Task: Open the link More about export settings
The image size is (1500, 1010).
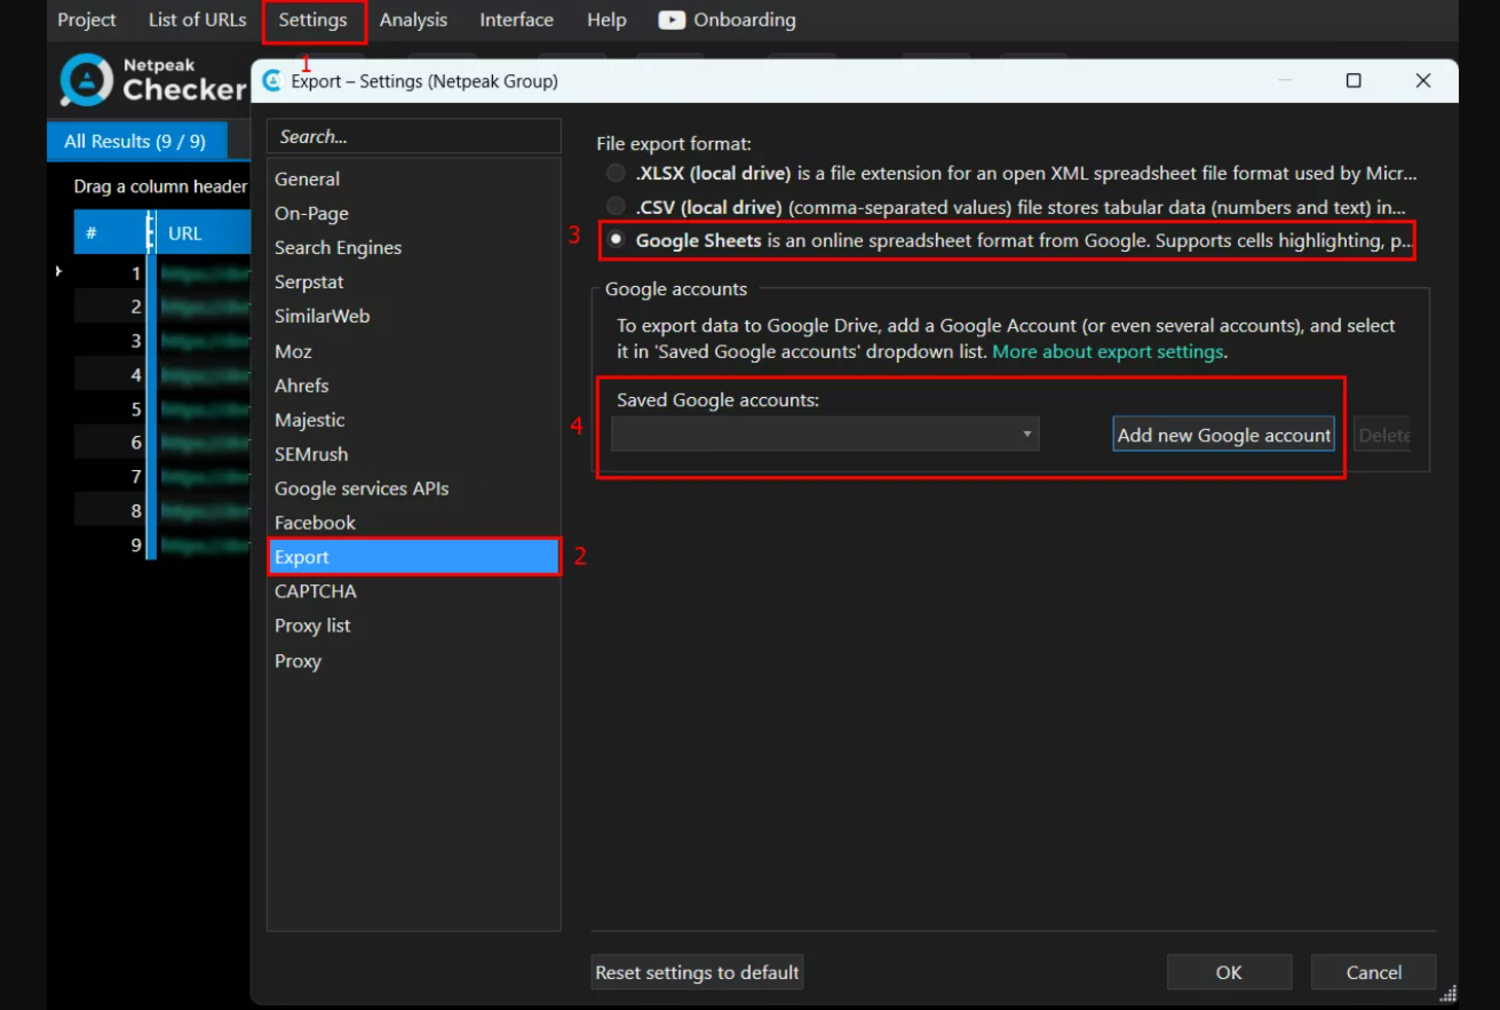Action: click(1106, 351)
